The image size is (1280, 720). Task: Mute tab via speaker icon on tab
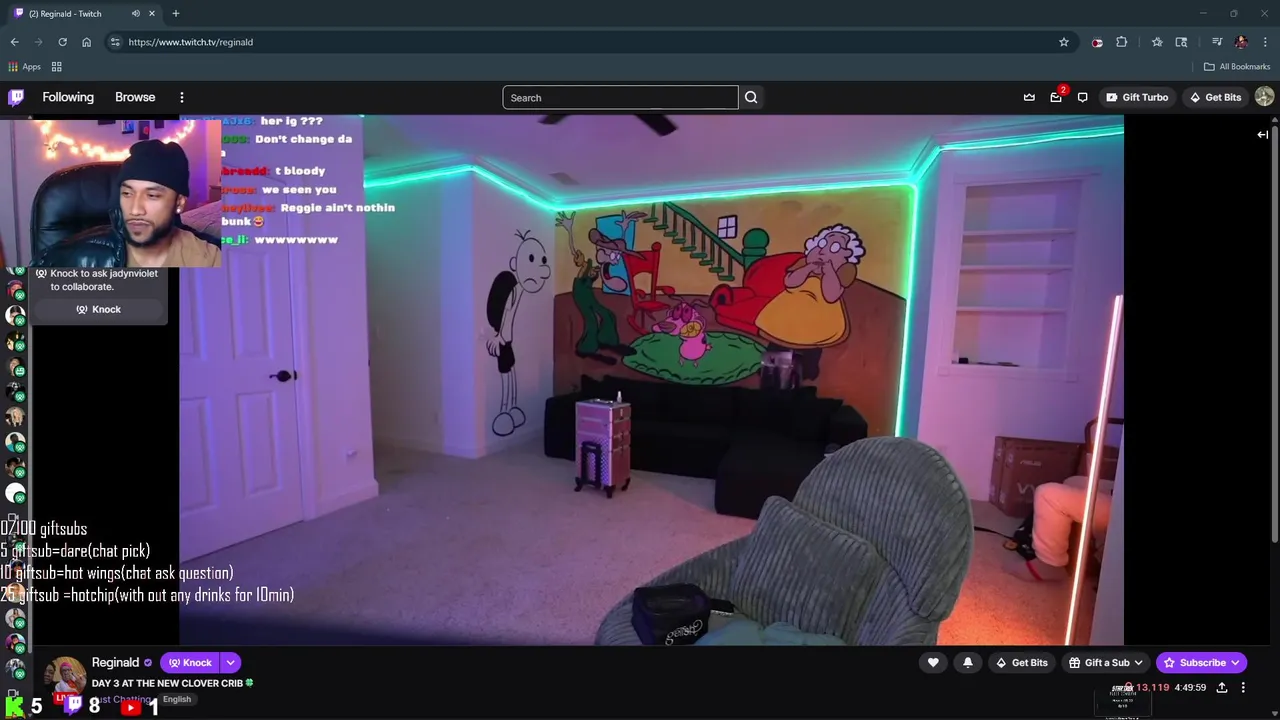135,14
